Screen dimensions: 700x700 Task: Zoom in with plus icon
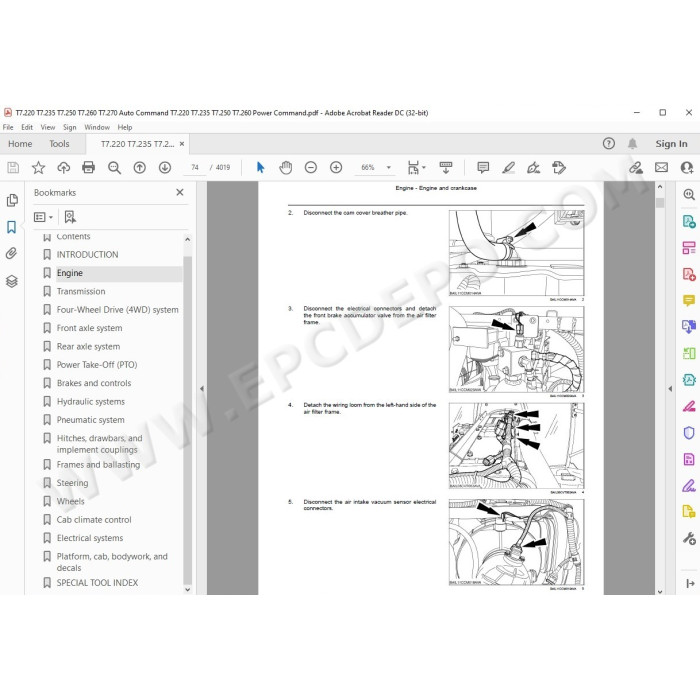336,167
